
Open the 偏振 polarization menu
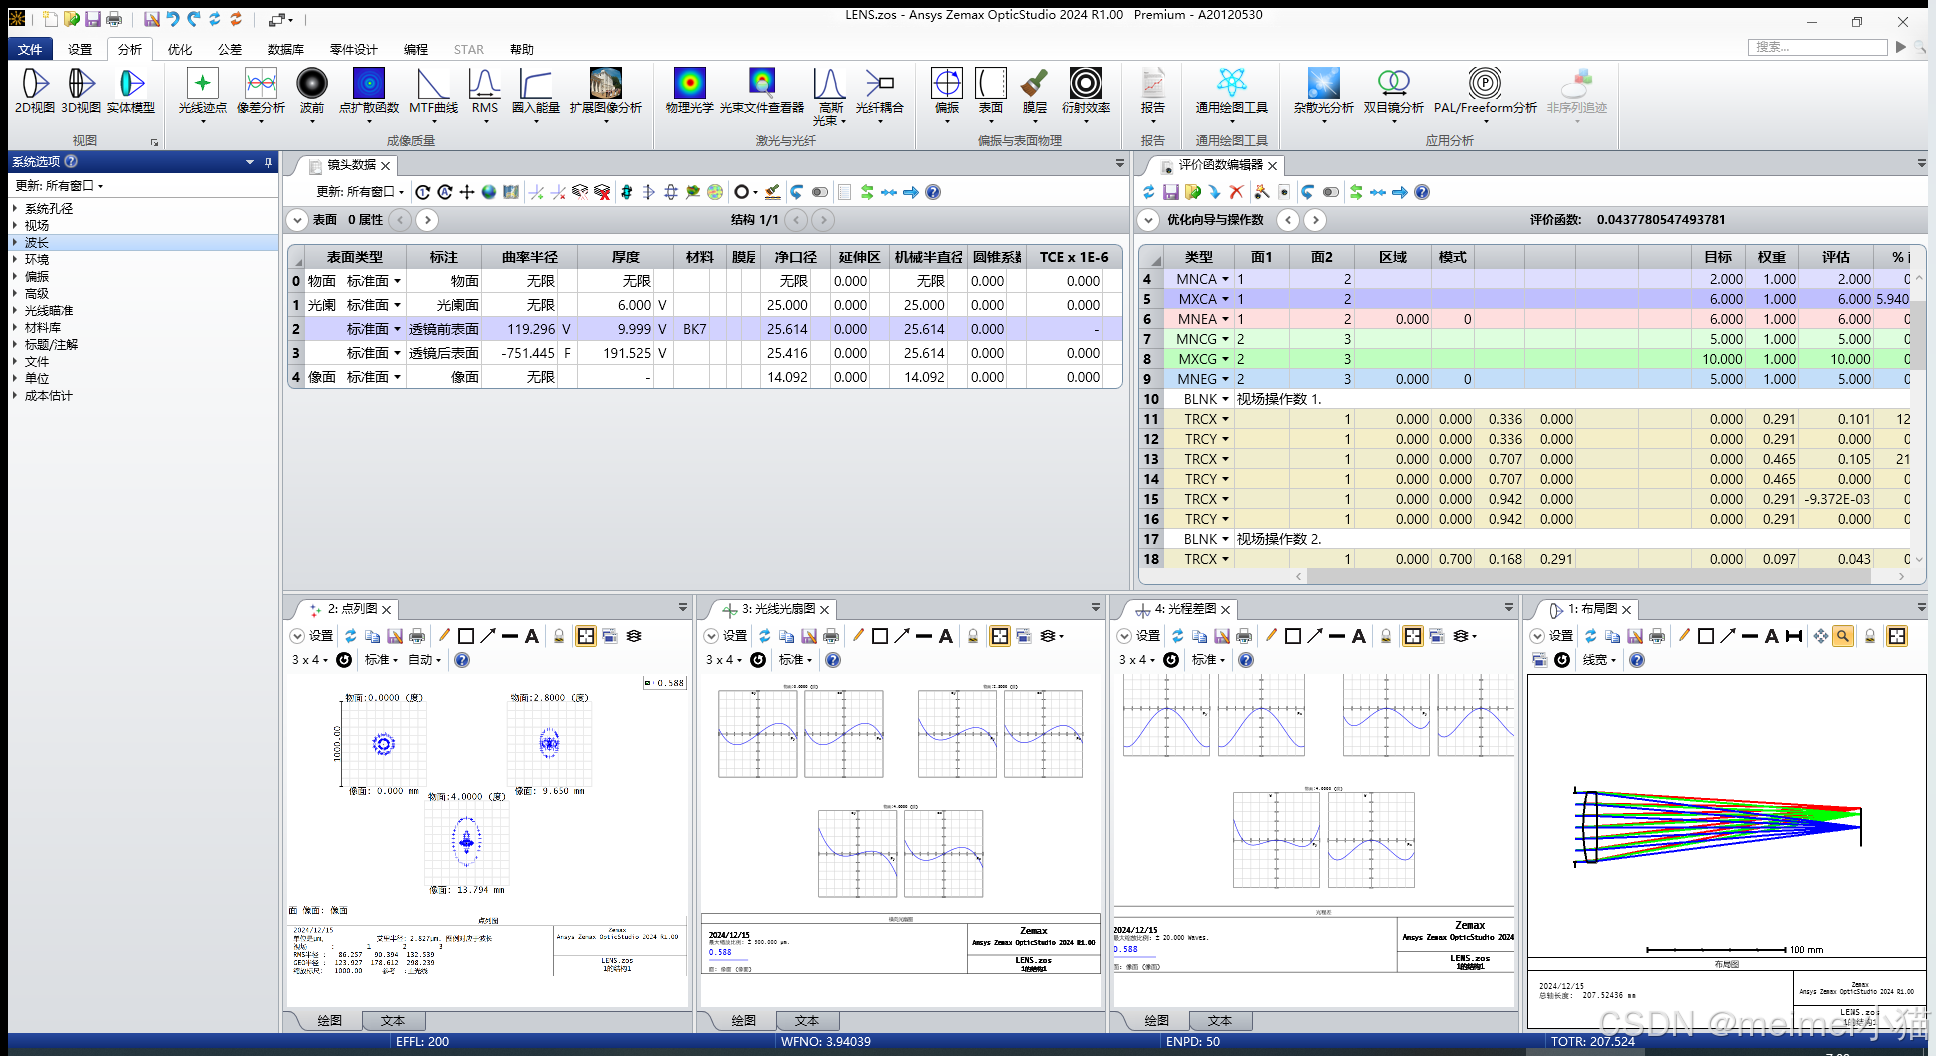(x=947, y=95)
